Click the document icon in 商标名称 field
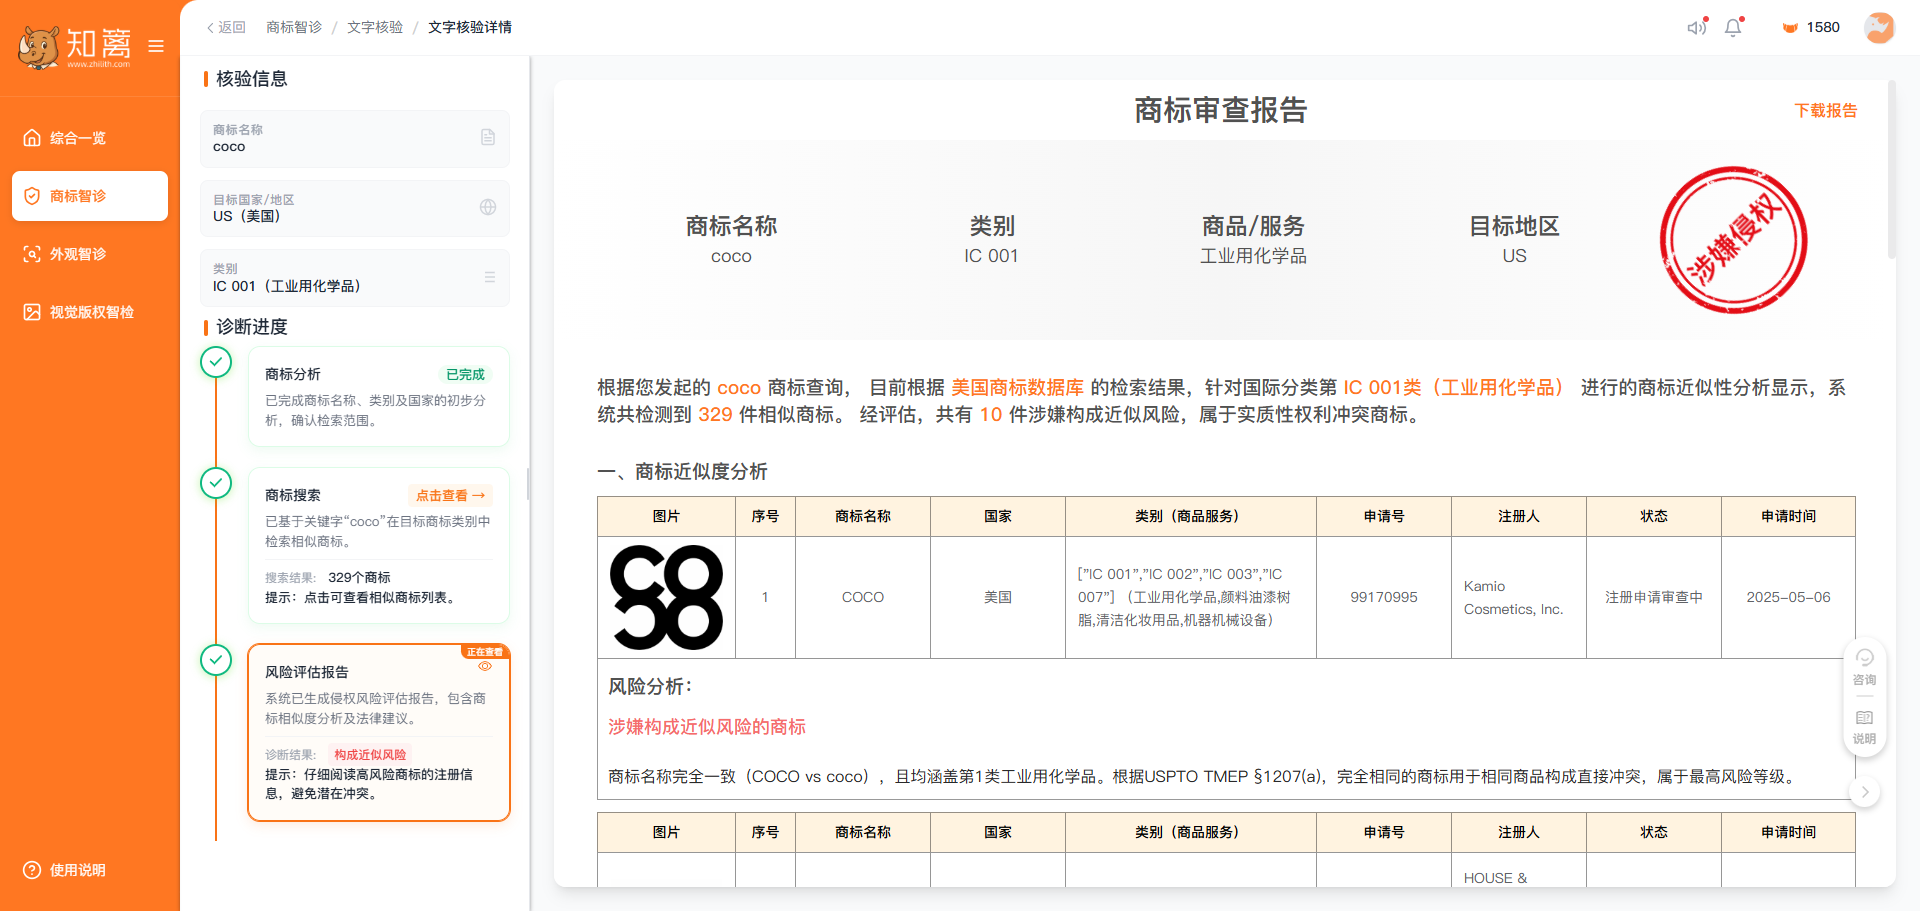This screenshot has height=911, width=1920. 488,137
